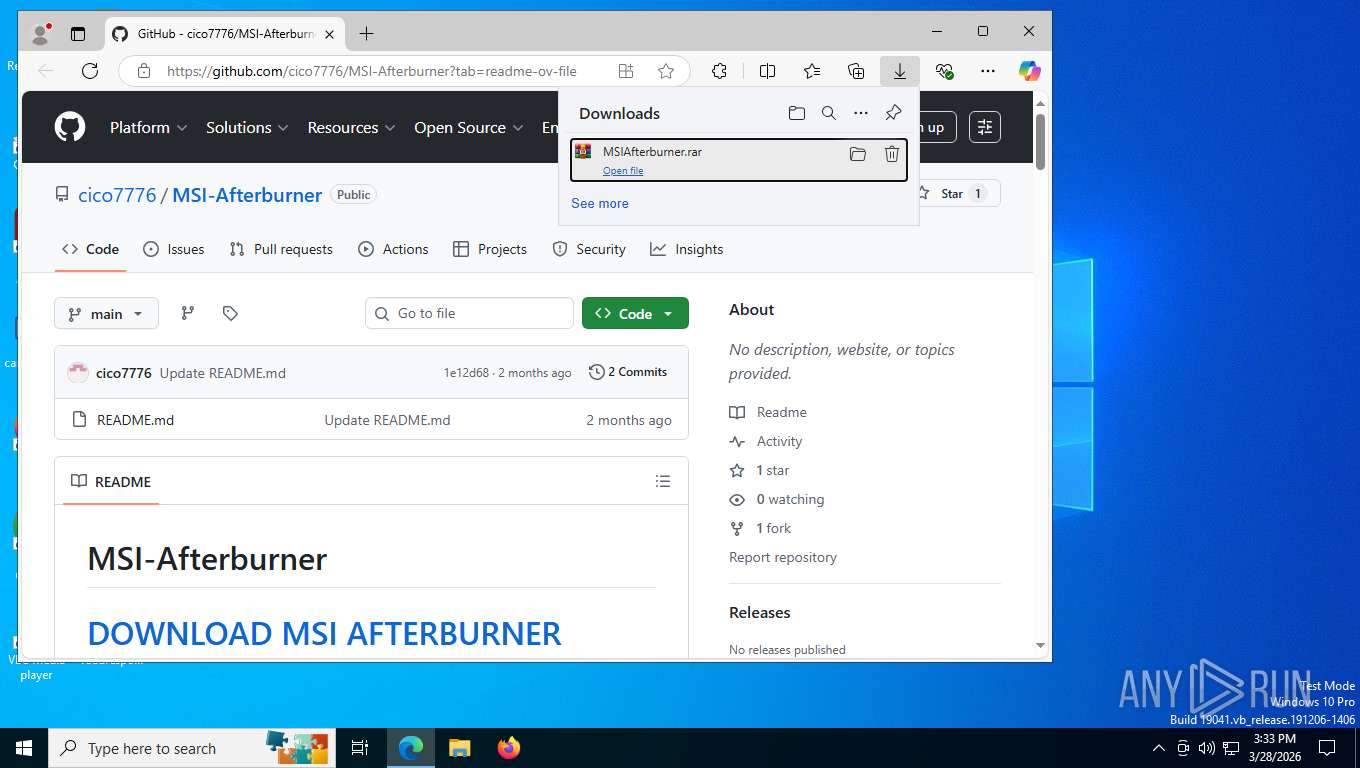Open Browser essentials heart icon
1360x768 pixels.
click(x=944, y=71)
